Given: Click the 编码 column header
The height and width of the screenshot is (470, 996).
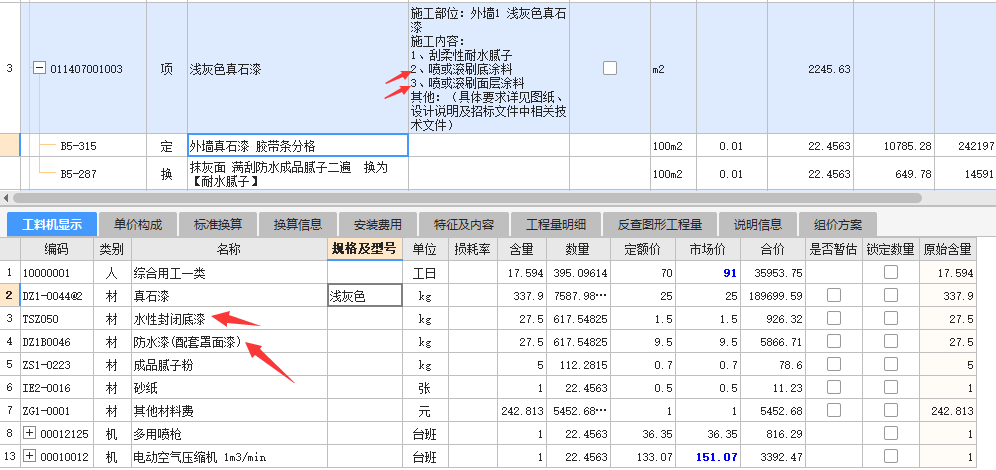Looking at the screenshot, I should click(57, 249).
